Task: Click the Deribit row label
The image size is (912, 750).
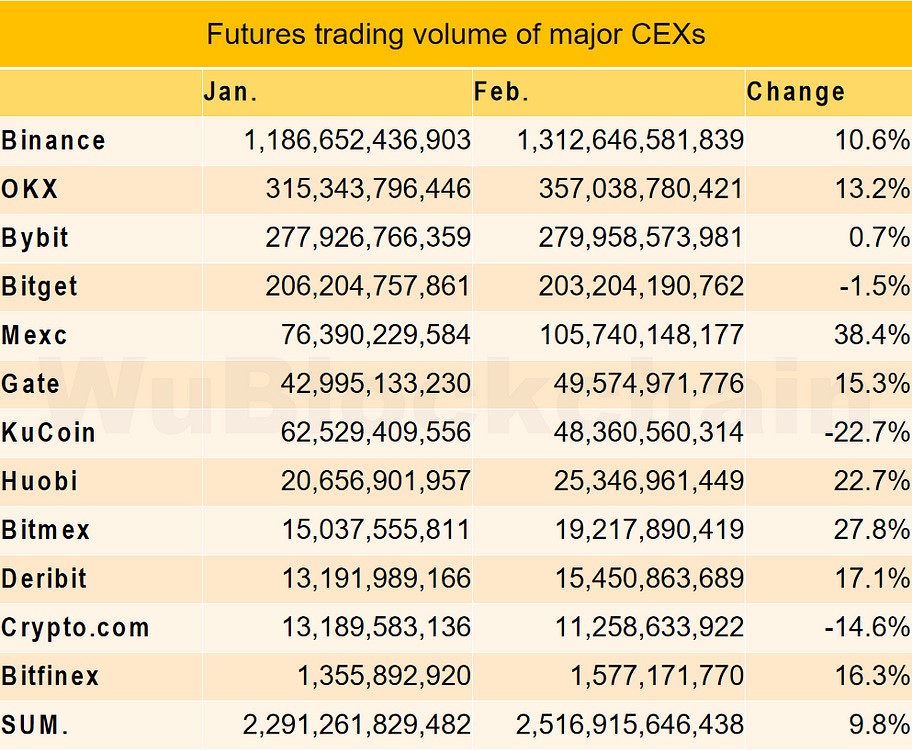Action: click(44, 578)
